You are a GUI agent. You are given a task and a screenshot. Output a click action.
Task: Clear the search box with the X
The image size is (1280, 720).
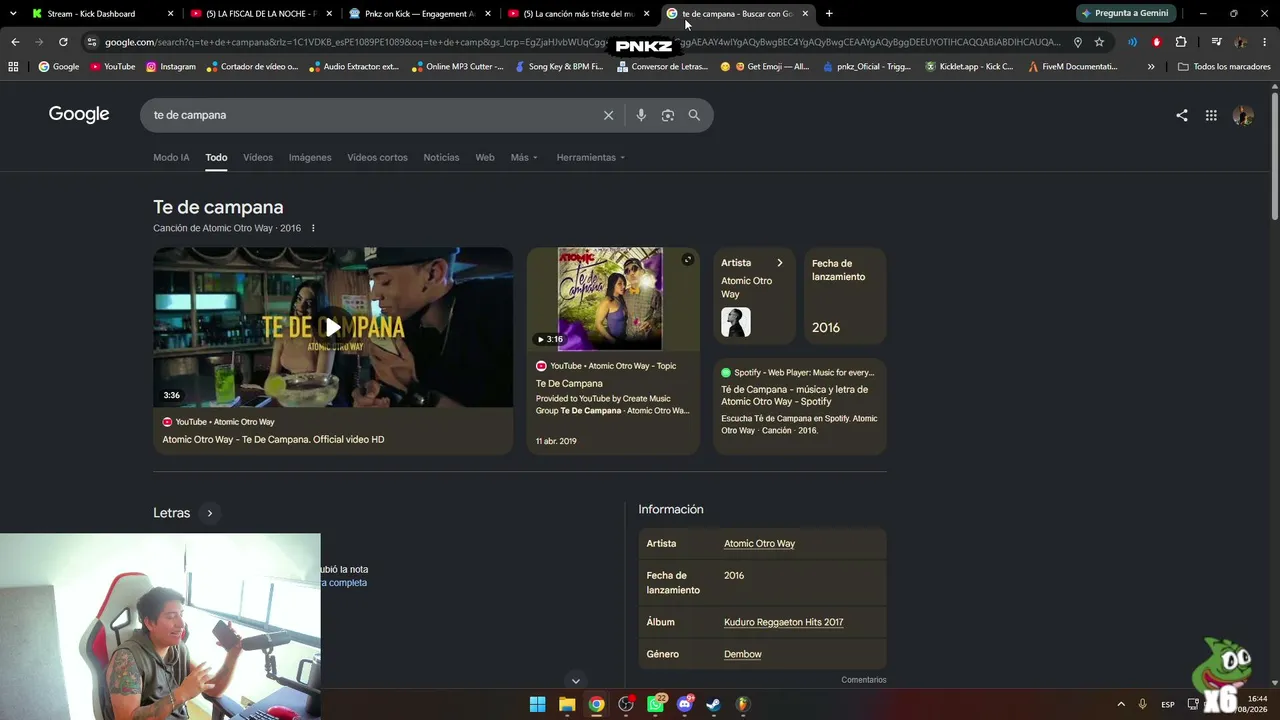click(x=608, y=115)
